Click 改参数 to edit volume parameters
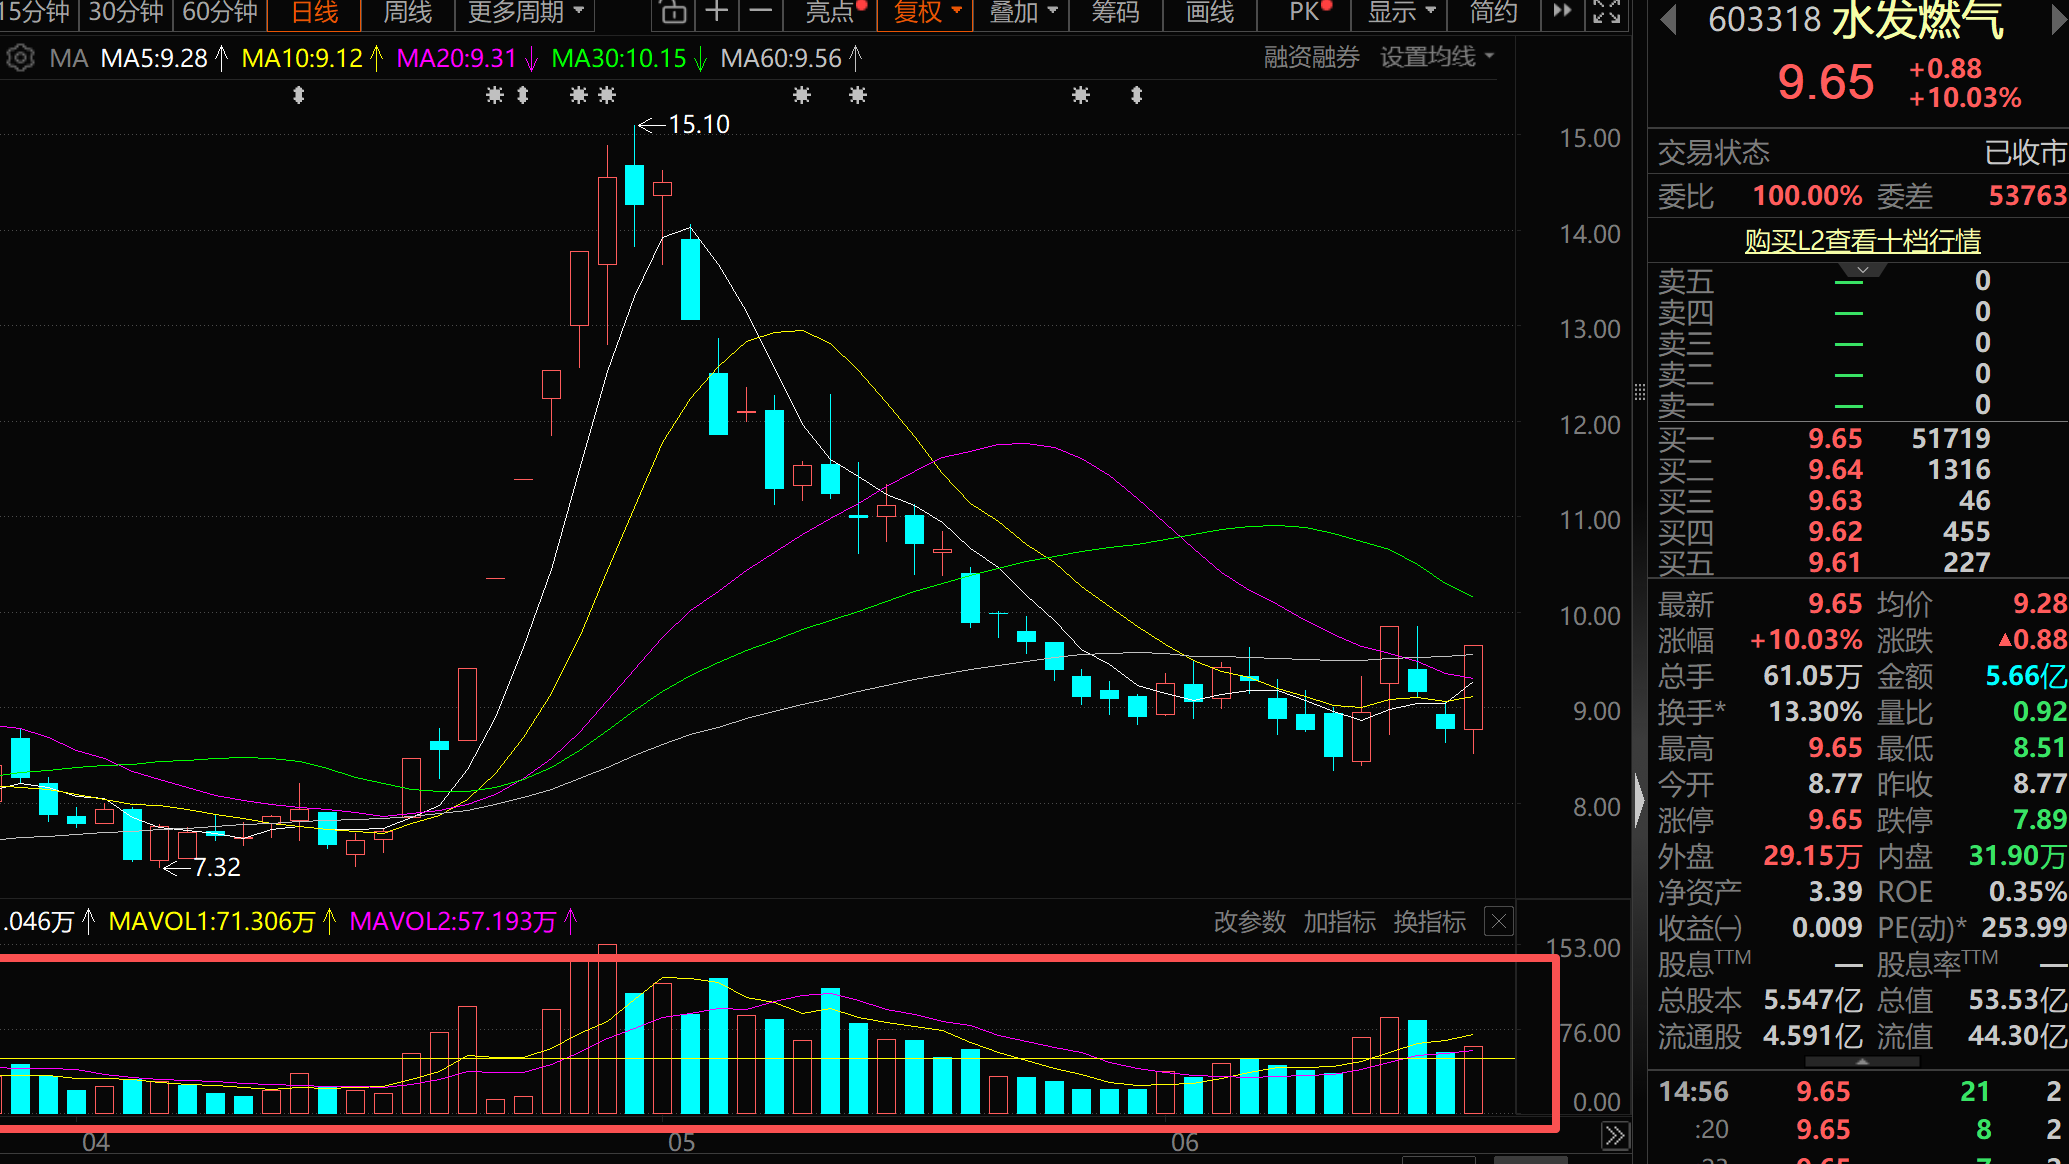The width and height of the screenshot is (2069, 1164). [1249, 921]
